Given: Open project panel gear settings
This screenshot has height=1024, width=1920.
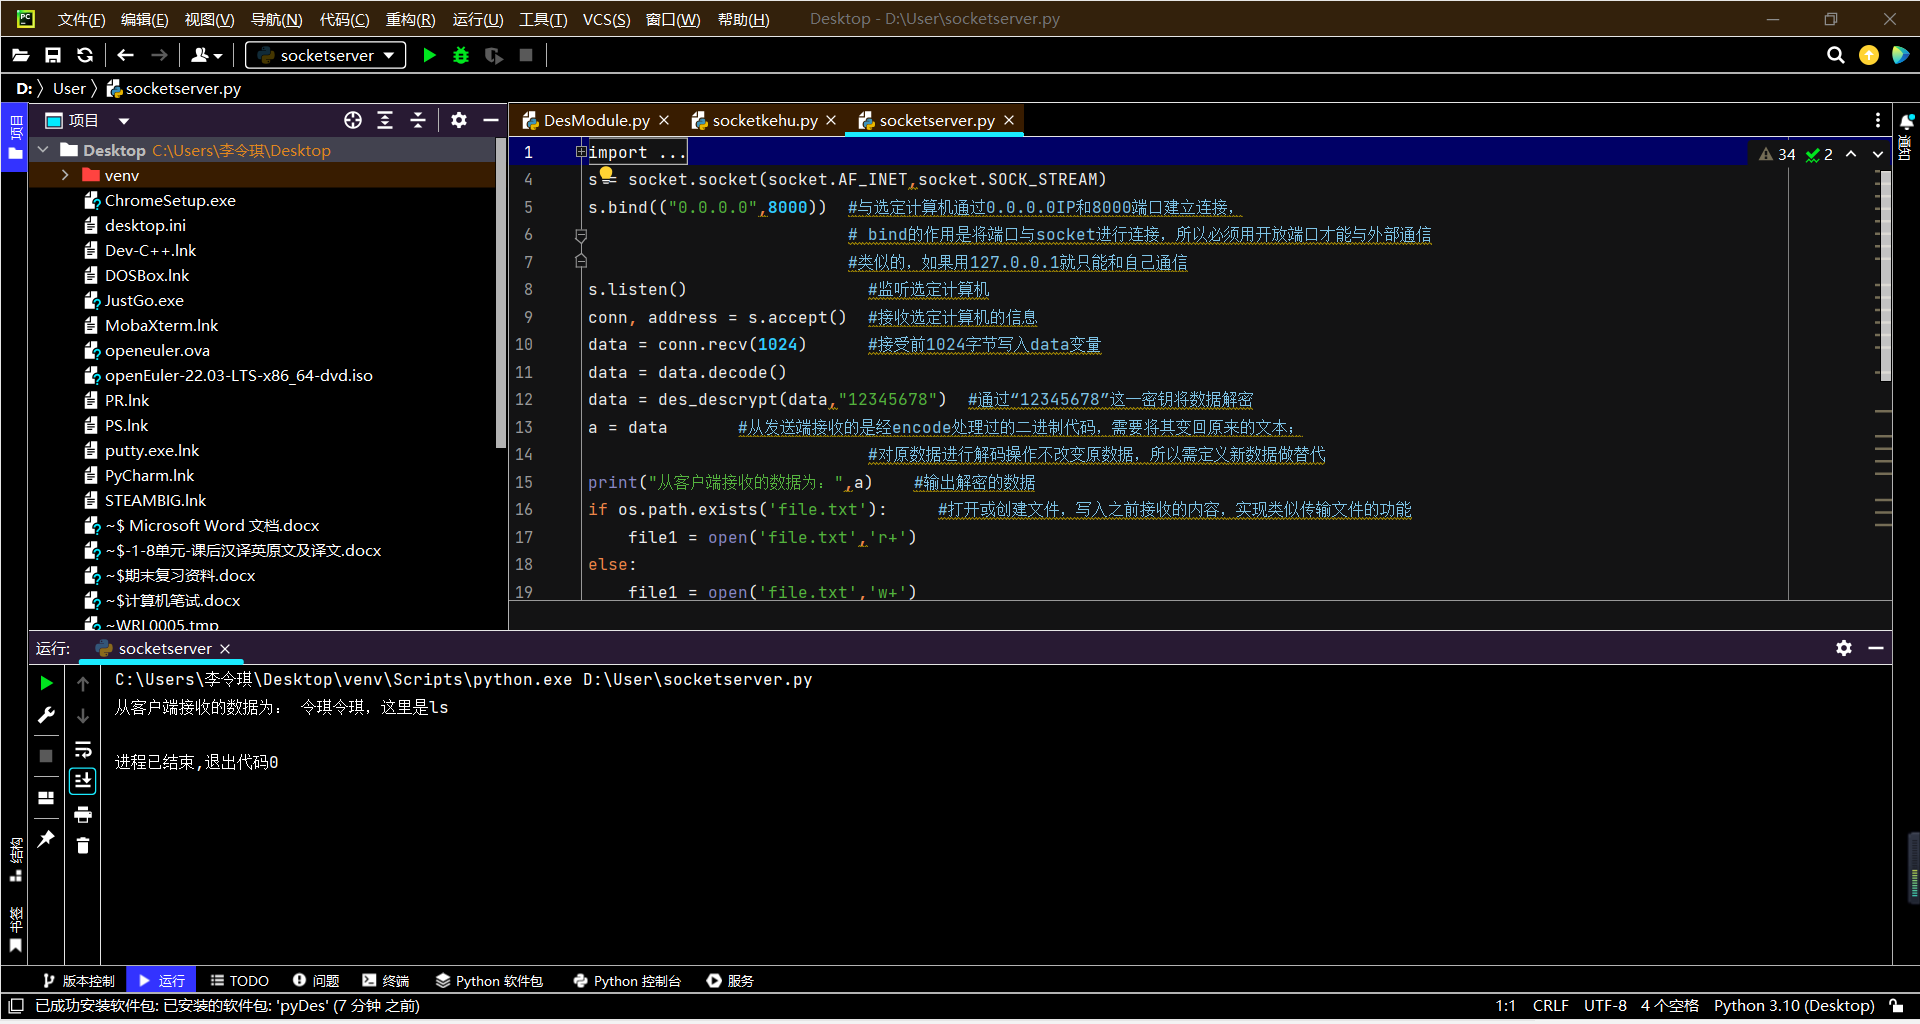Looking at the screenshot, I should [x=459, y=120].
